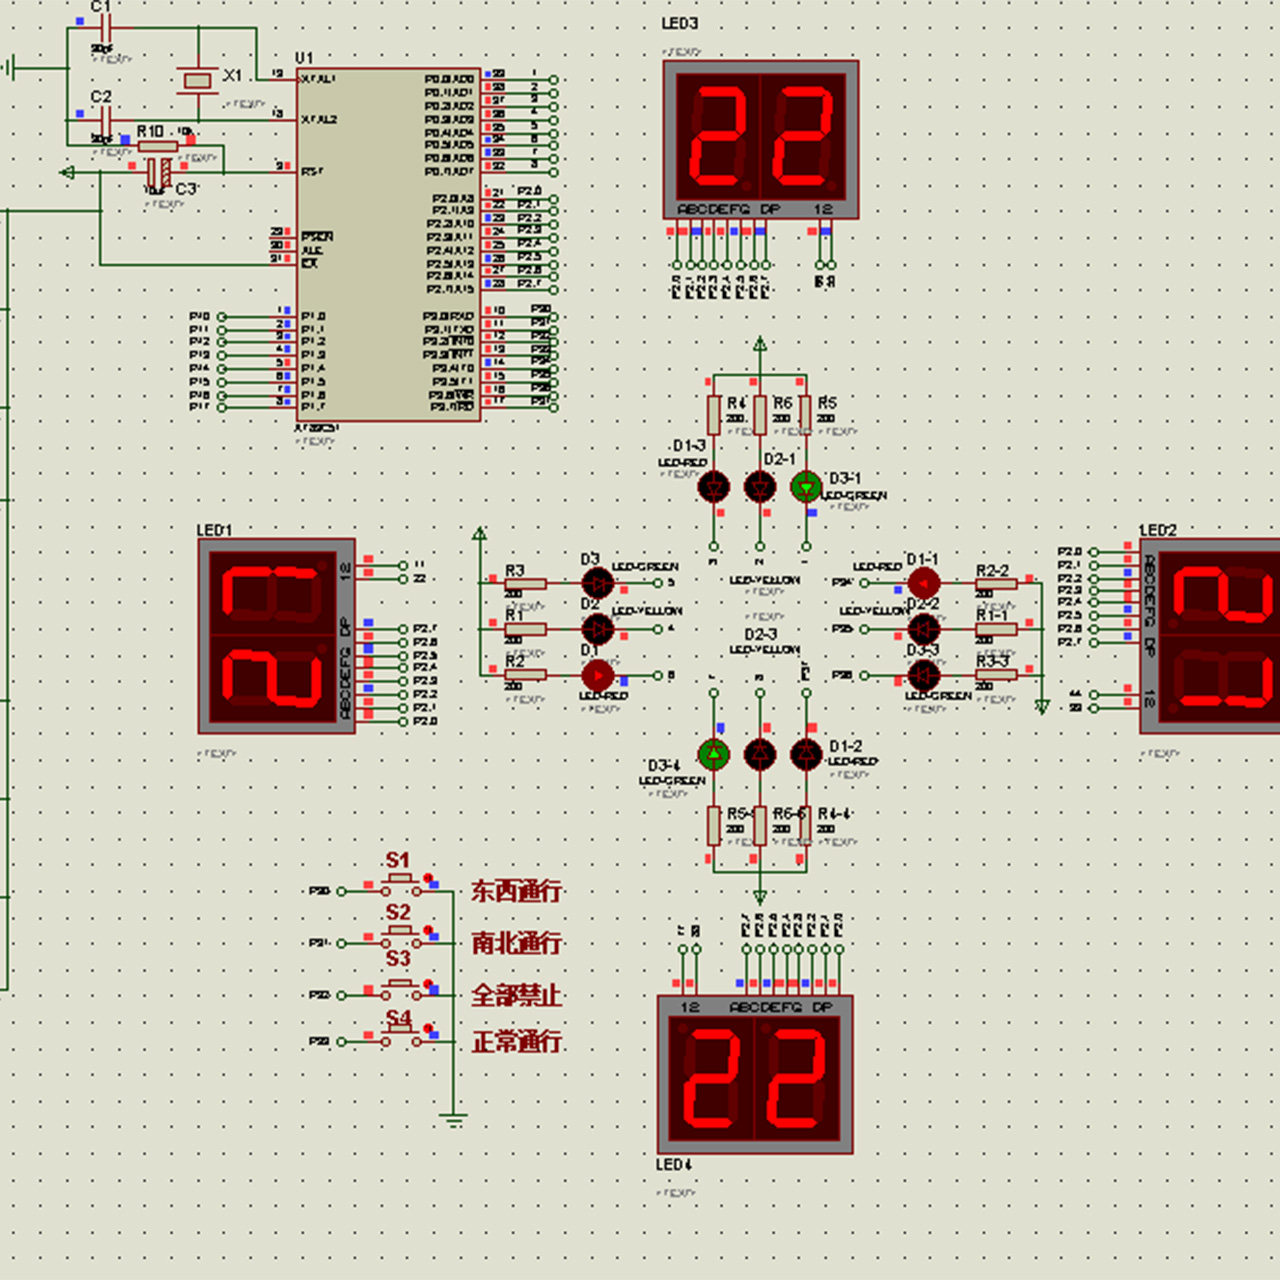Select the D1-3 red LED
The image size is (1280, 1280).
pyautogui.click(x=714, y=487)
